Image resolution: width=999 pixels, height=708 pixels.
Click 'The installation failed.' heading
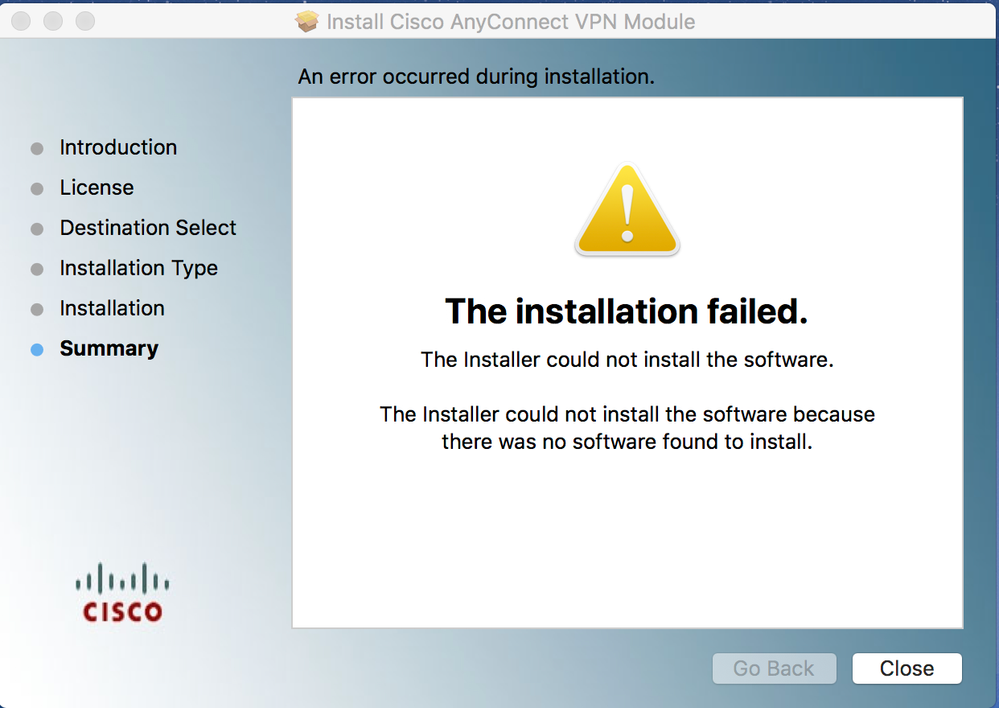[x=626, y=311]
